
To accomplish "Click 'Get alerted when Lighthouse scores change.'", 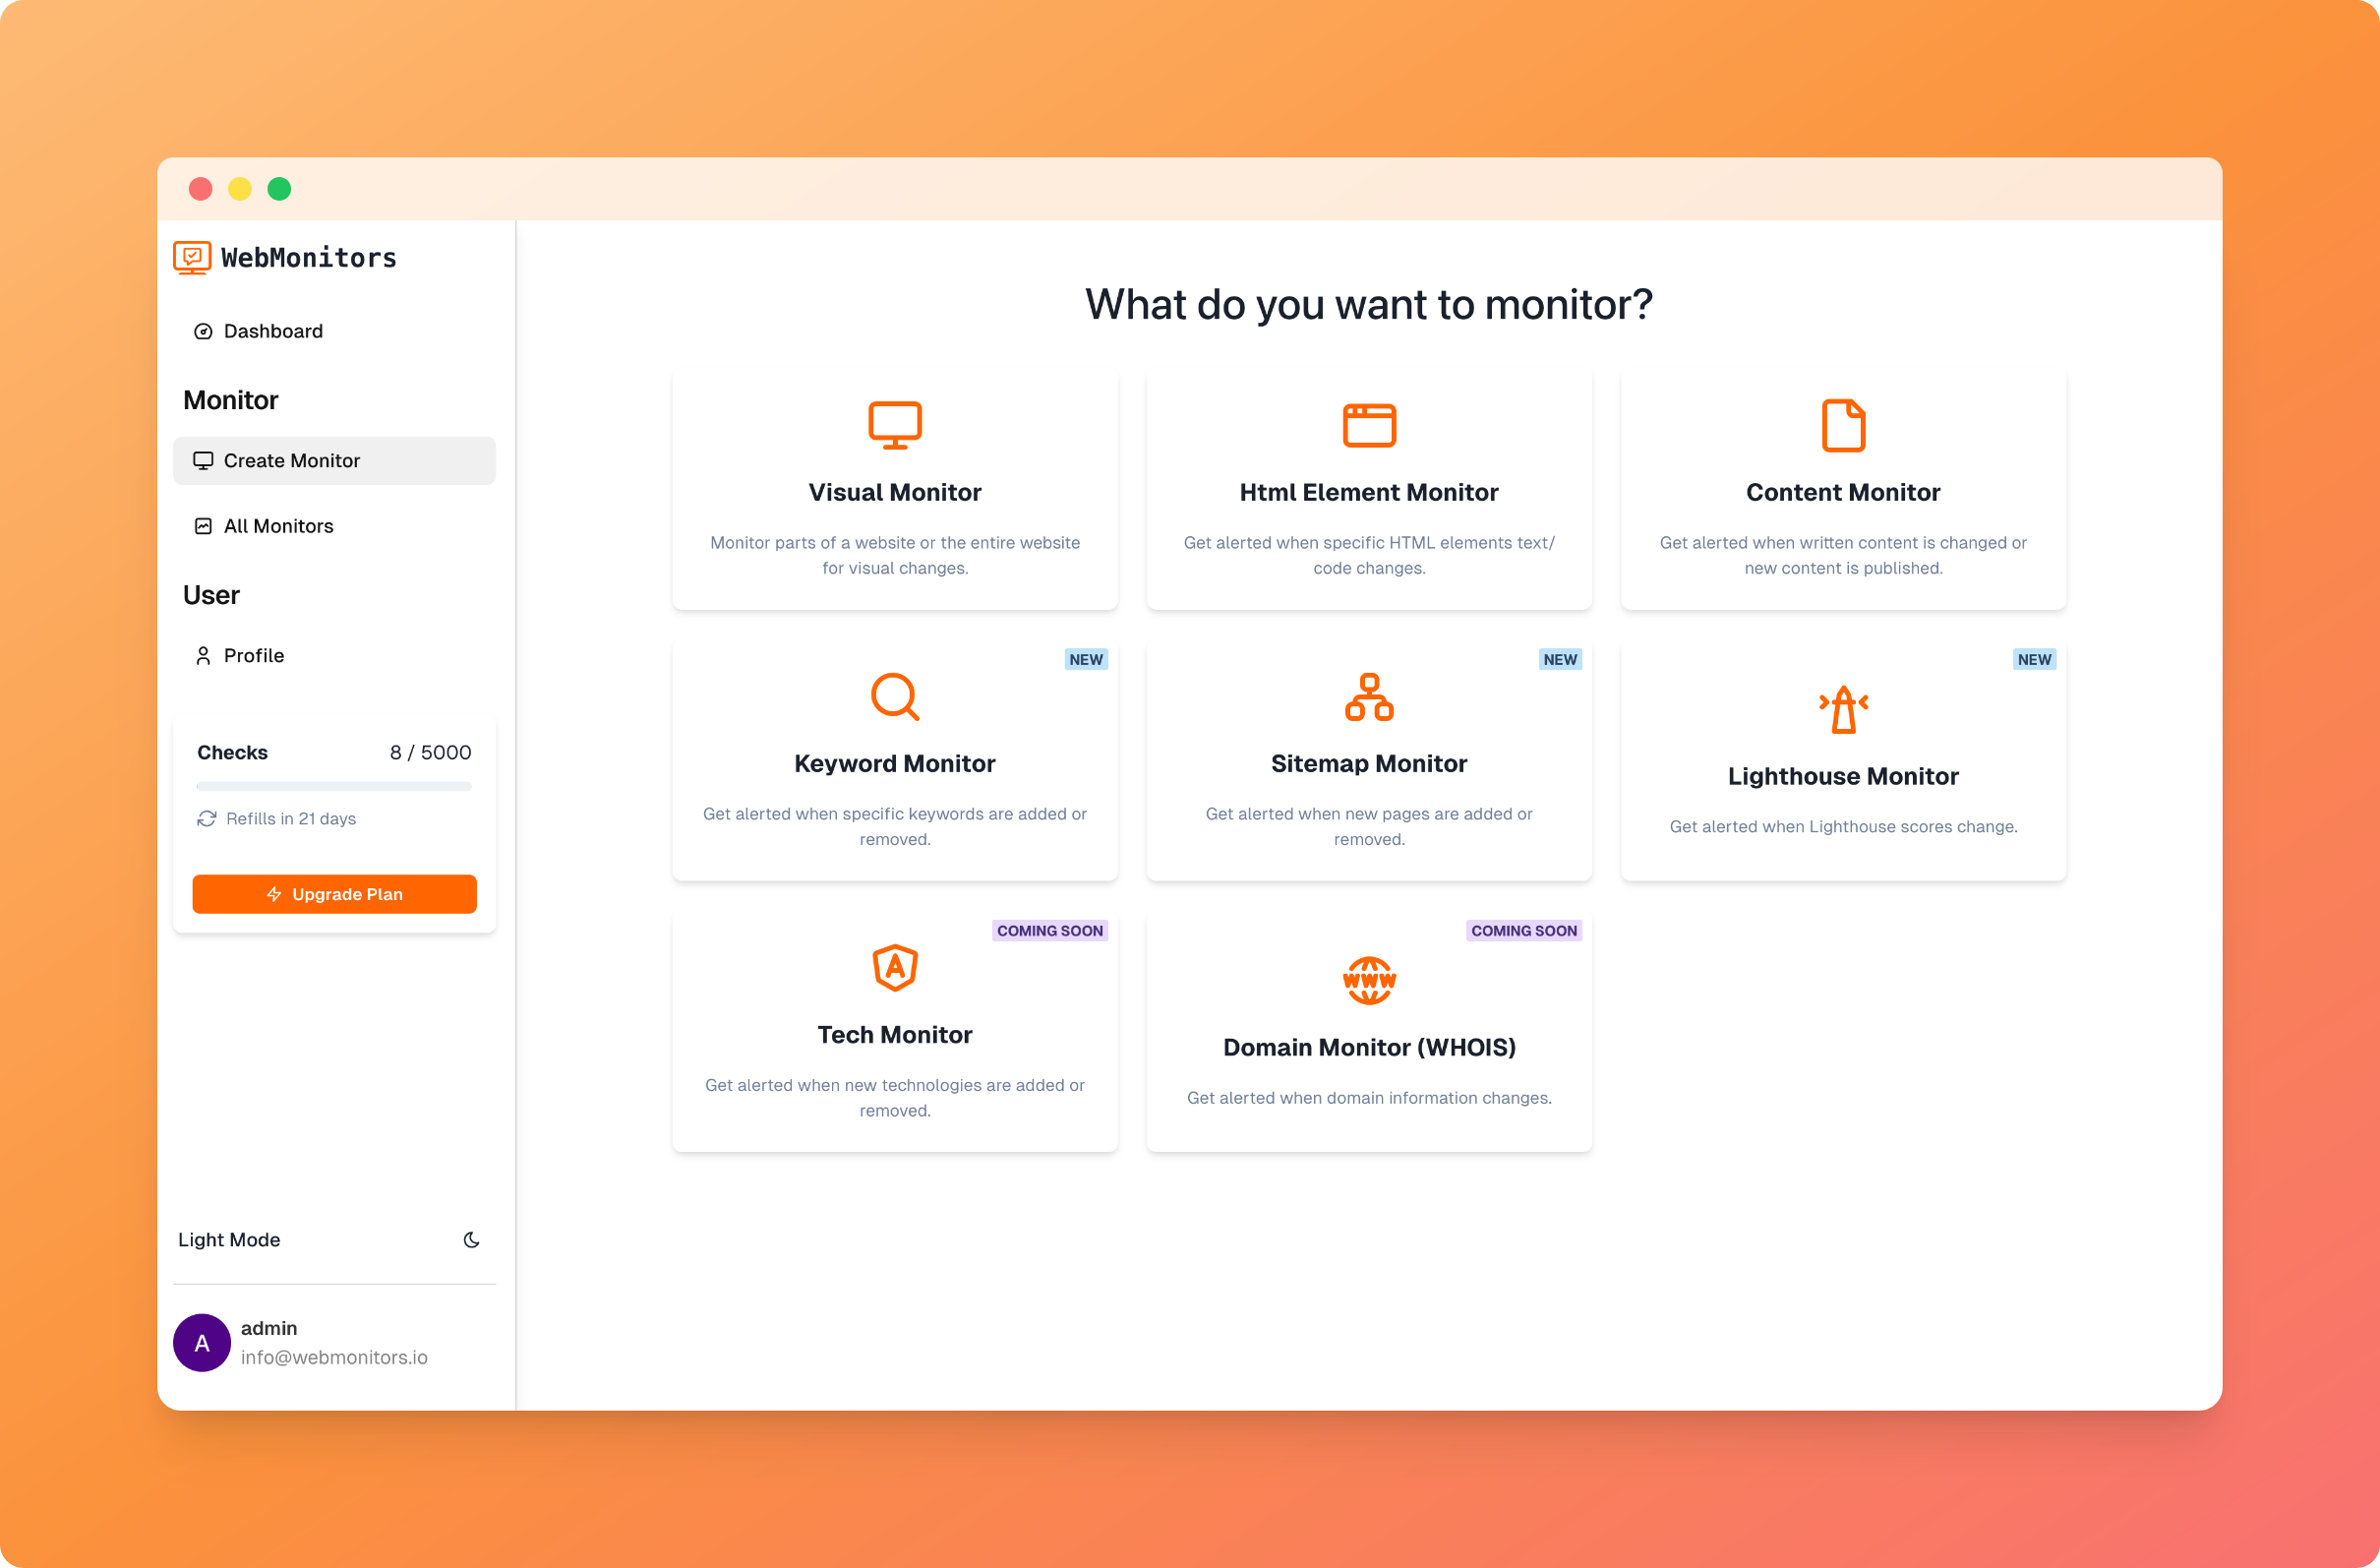I will pos(1843,826).
